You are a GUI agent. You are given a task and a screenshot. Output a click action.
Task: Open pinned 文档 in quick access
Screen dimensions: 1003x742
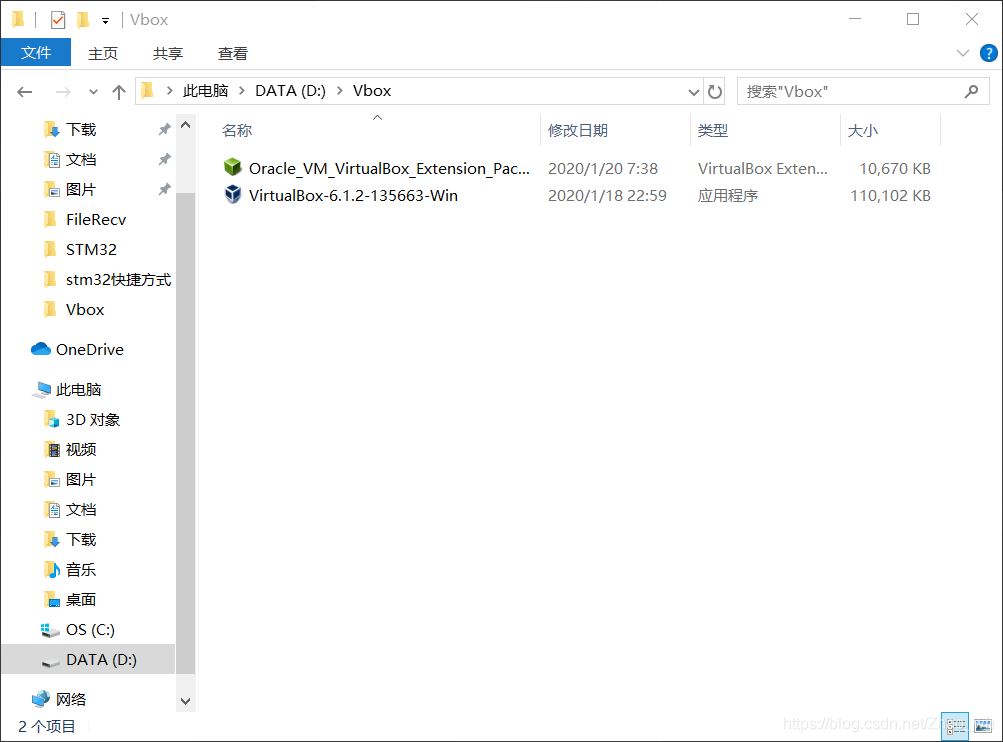tap(81, 159)
